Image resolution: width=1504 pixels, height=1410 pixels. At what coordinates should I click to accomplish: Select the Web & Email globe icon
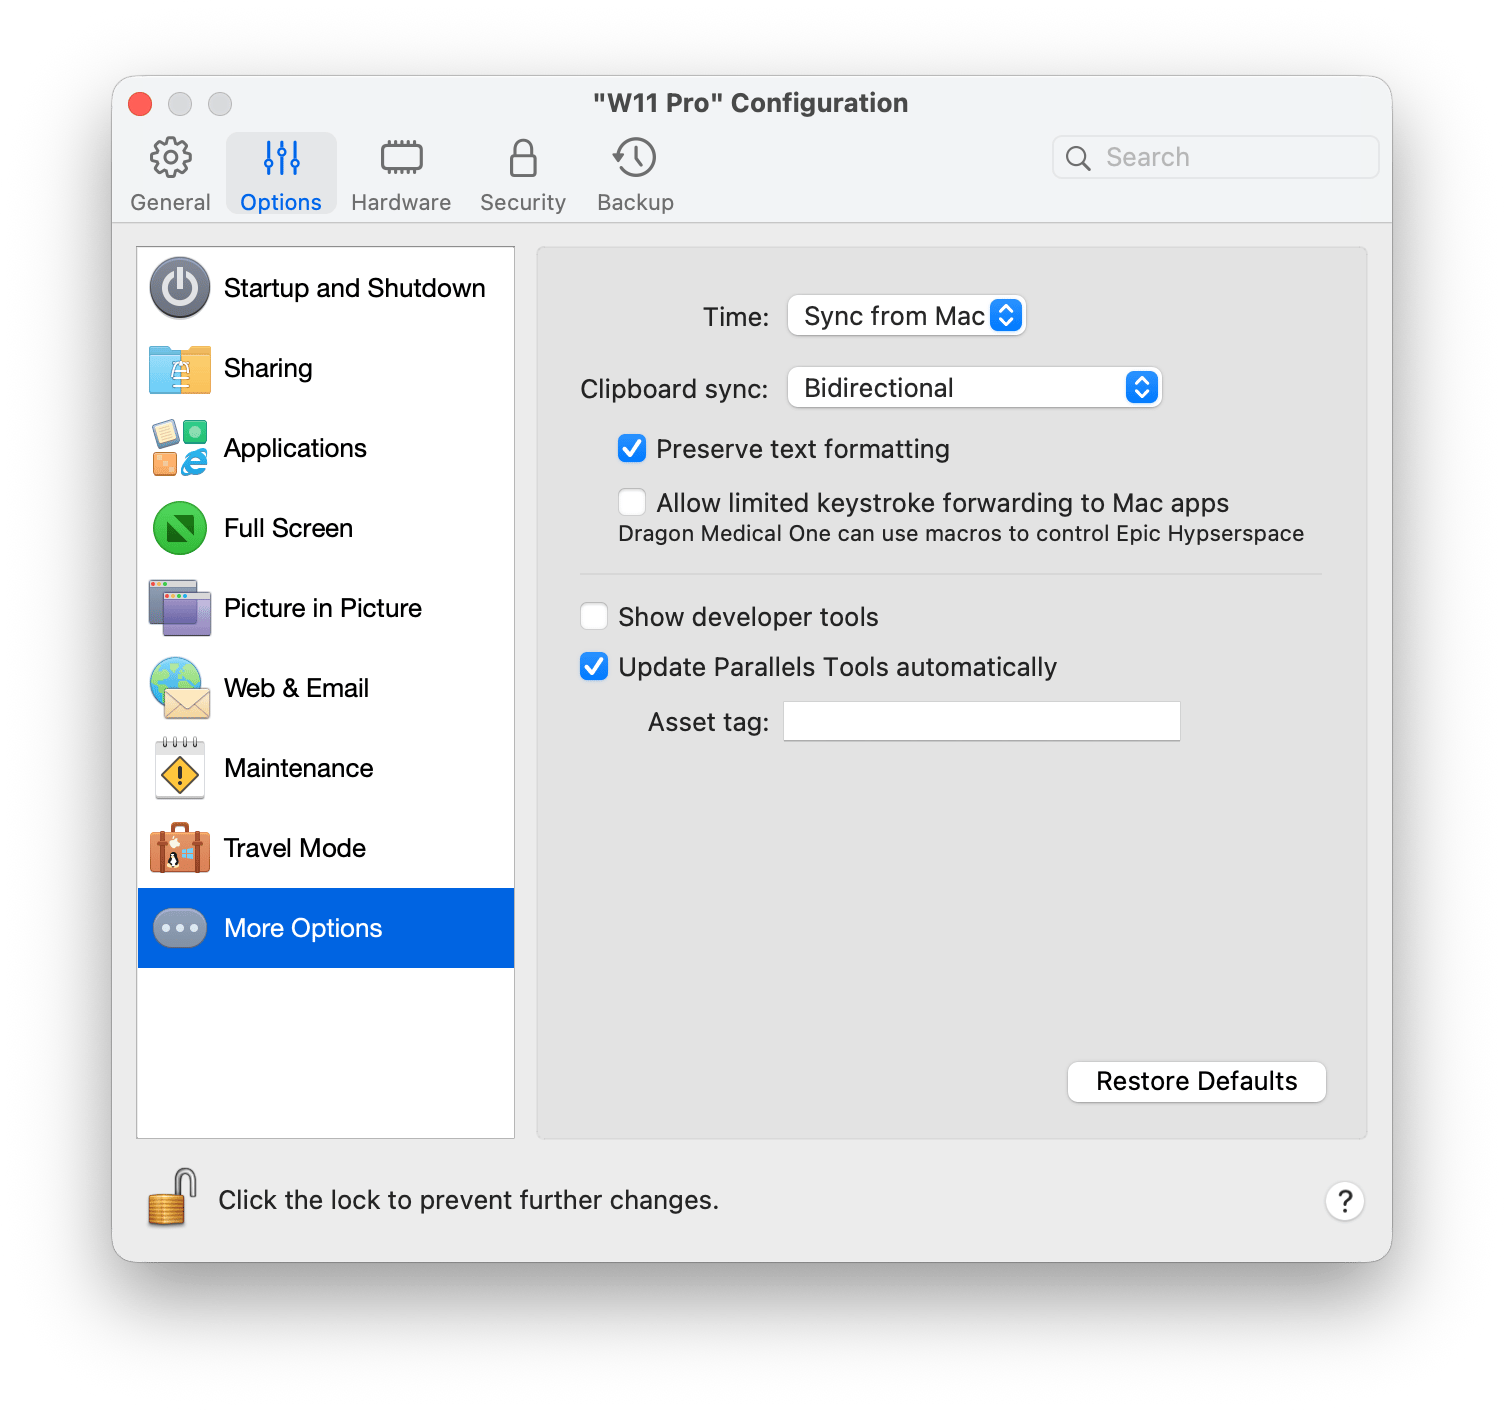click(x=180, y=688)
